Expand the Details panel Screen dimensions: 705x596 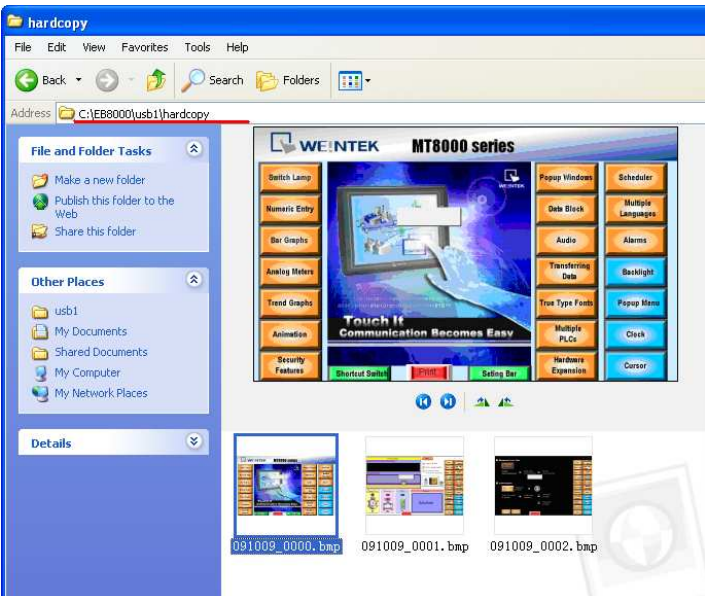(194, 441)
